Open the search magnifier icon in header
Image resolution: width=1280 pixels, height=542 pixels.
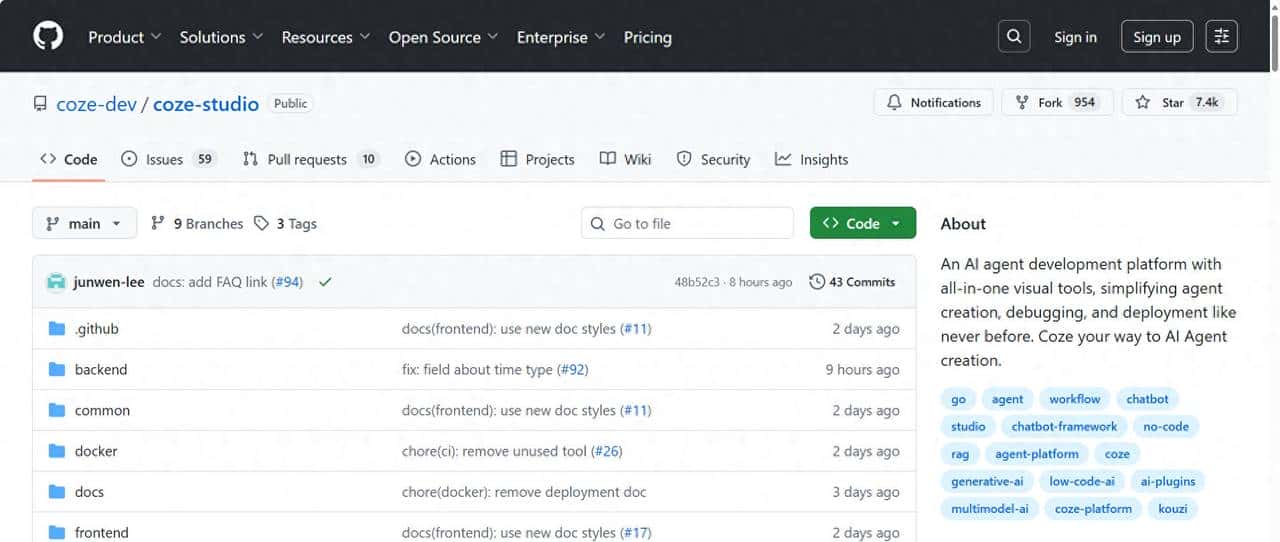coord(1014,37)
